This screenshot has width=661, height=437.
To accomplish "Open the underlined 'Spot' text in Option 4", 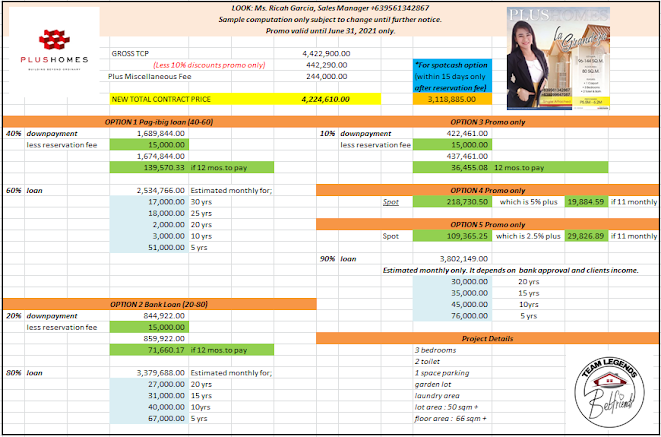I will click(390, 202).
